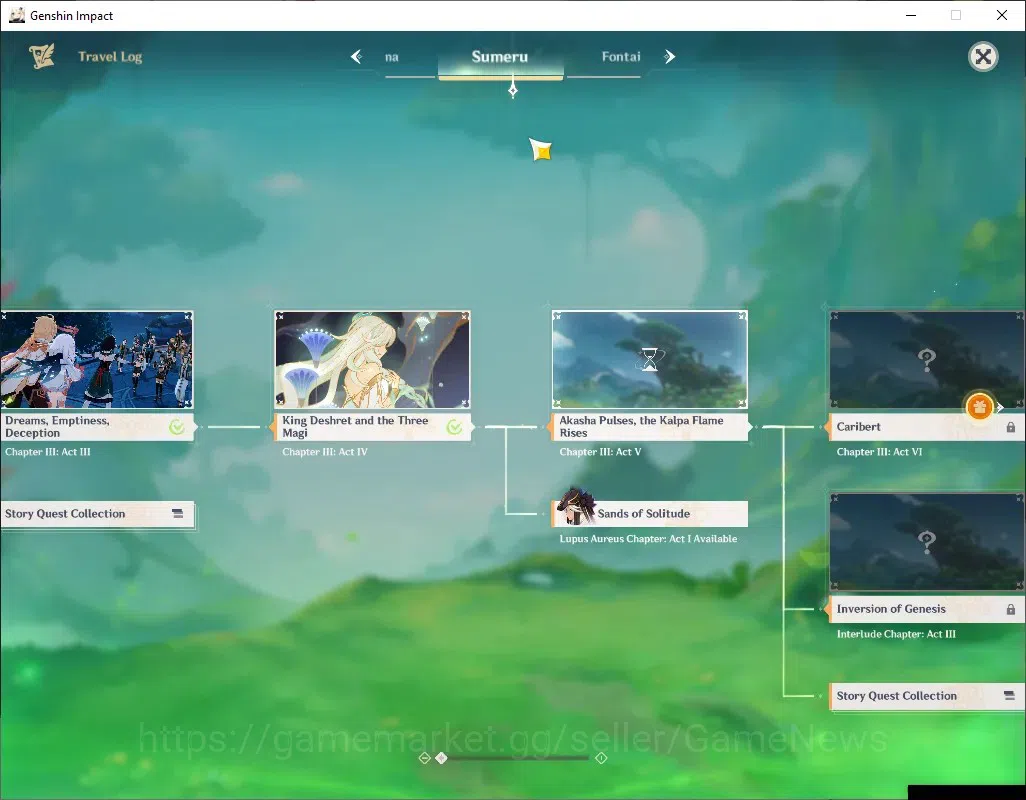Click the Caribert quest title bar
1026x800 pixels.
pyautogui.click(x=927, y=427)
